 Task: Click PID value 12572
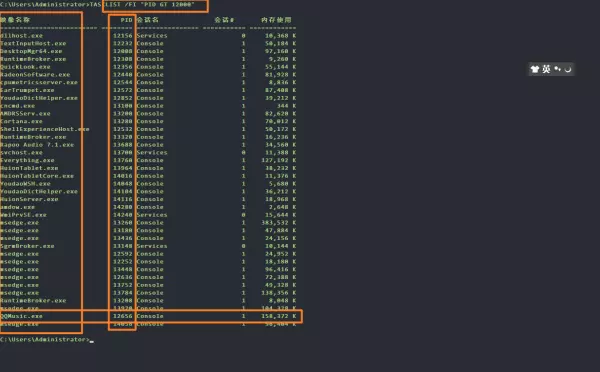122,90
